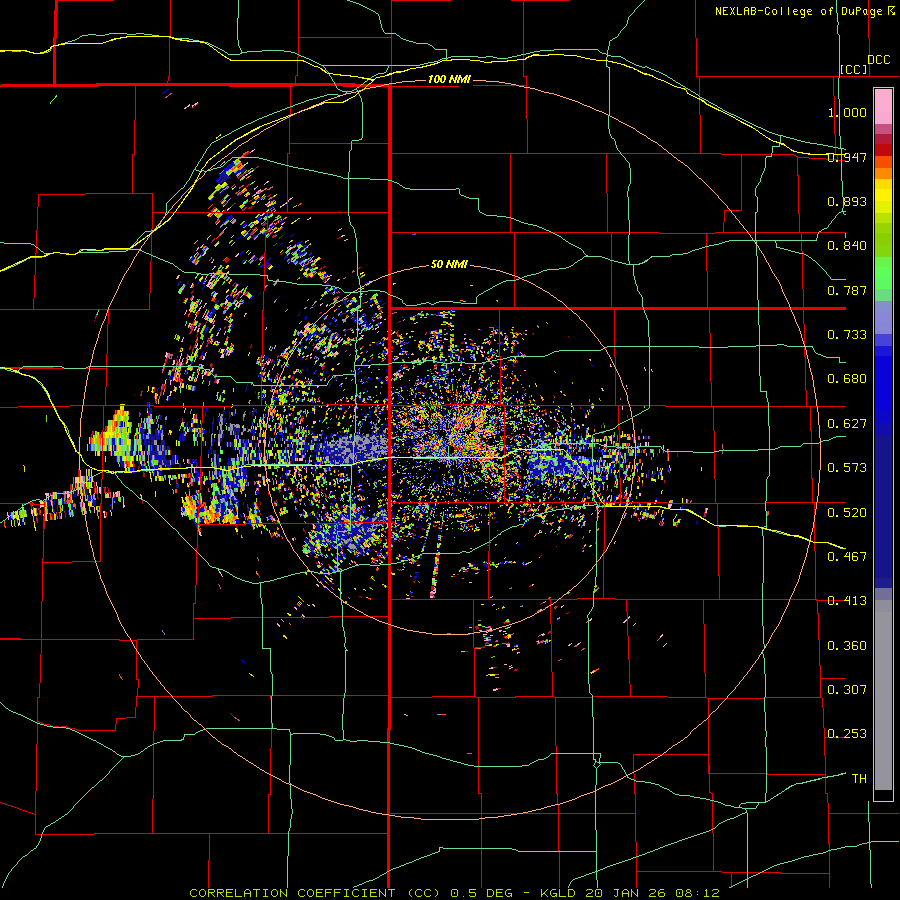Click the NEXLAB-College of DuPage label
900x900 pixels.
coord(799,11)
